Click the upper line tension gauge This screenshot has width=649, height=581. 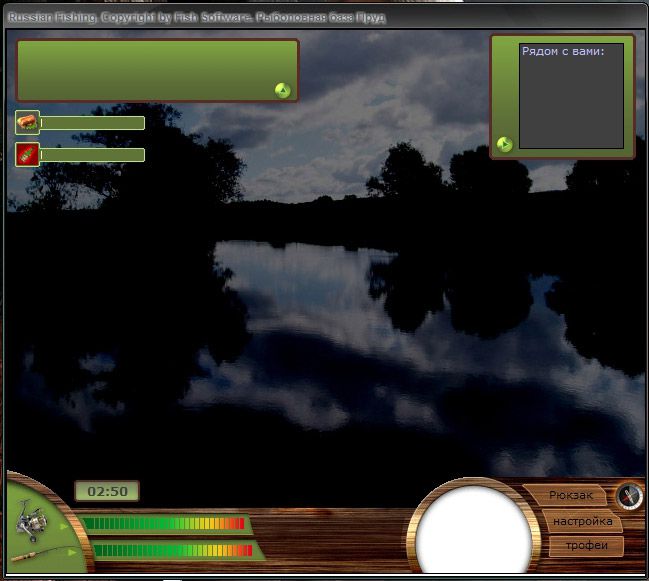point(165,523)
